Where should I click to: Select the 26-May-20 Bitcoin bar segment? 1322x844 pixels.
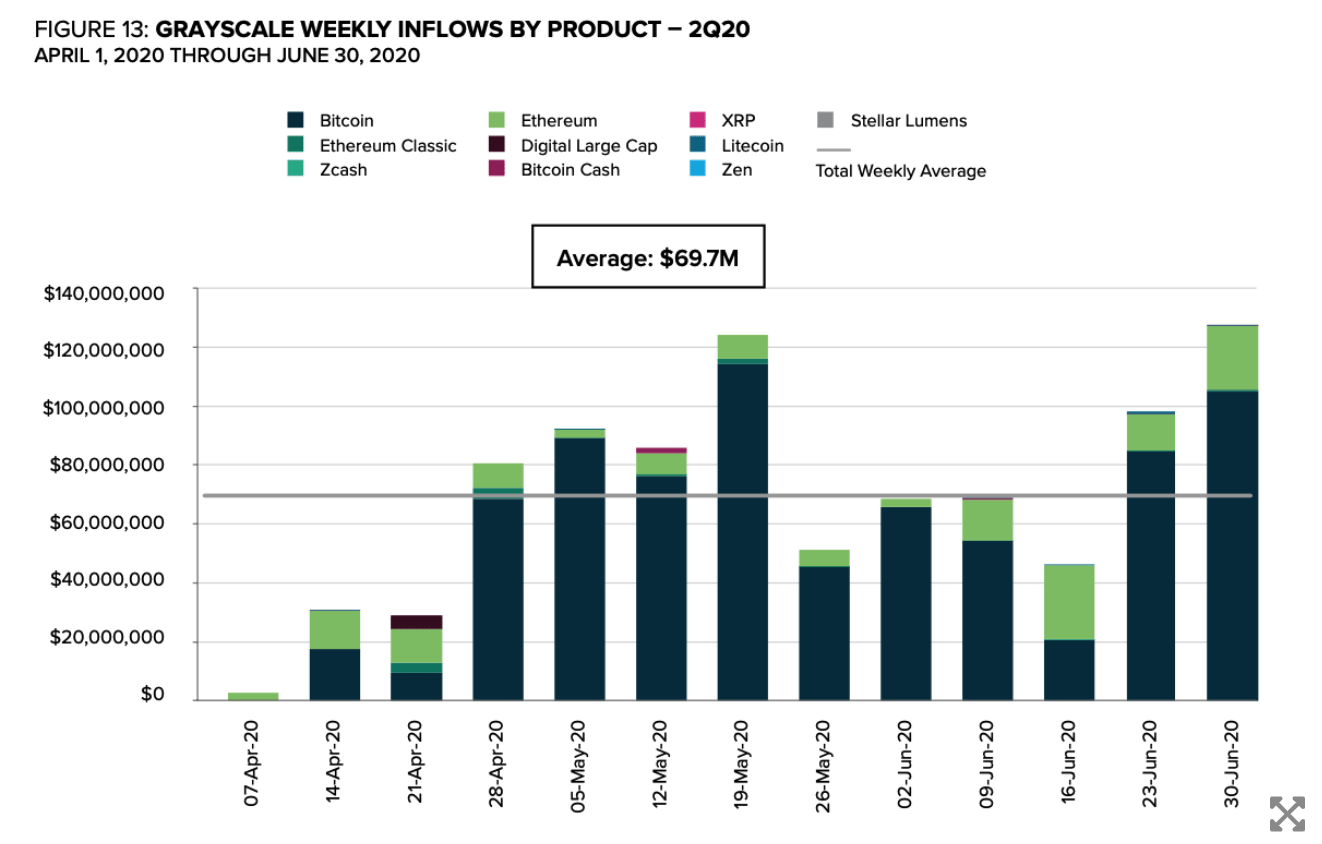824,634
